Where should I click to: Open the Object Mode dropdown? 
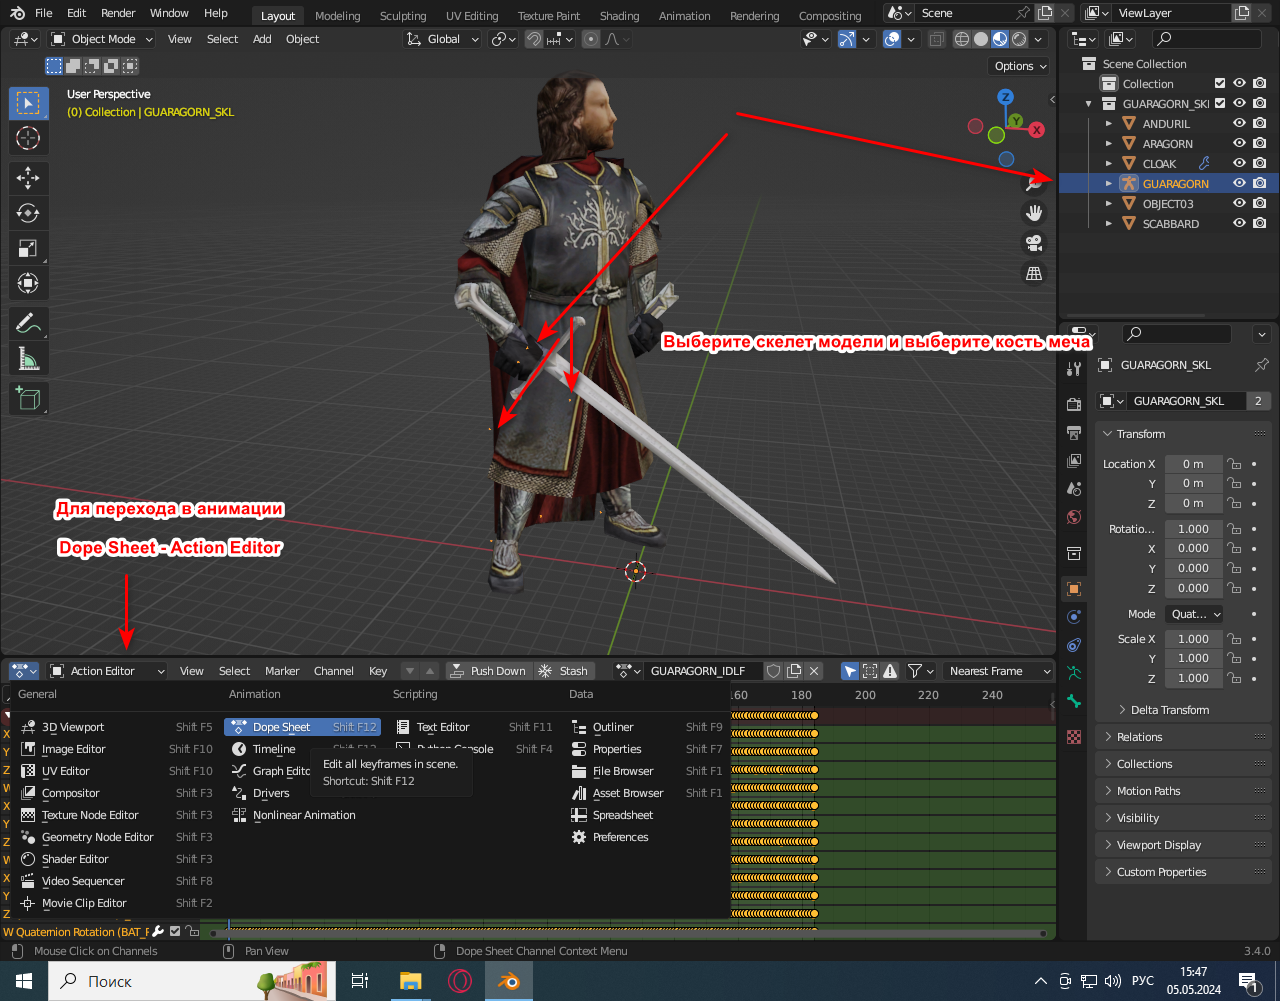[x=101, y=39]
